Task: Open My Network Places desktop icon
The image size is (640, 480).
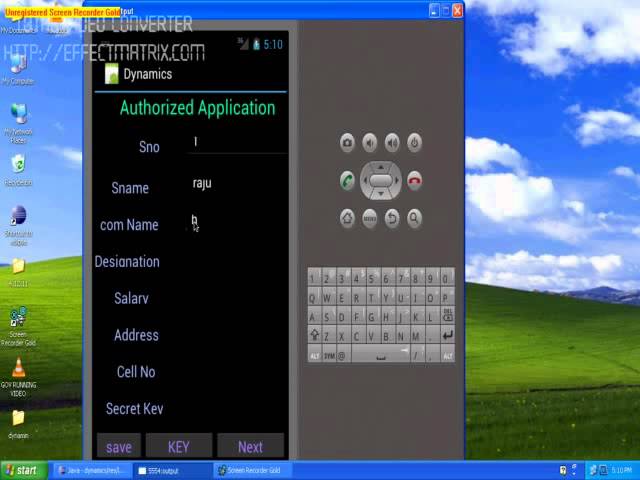Action: click(x=18, y=123)
